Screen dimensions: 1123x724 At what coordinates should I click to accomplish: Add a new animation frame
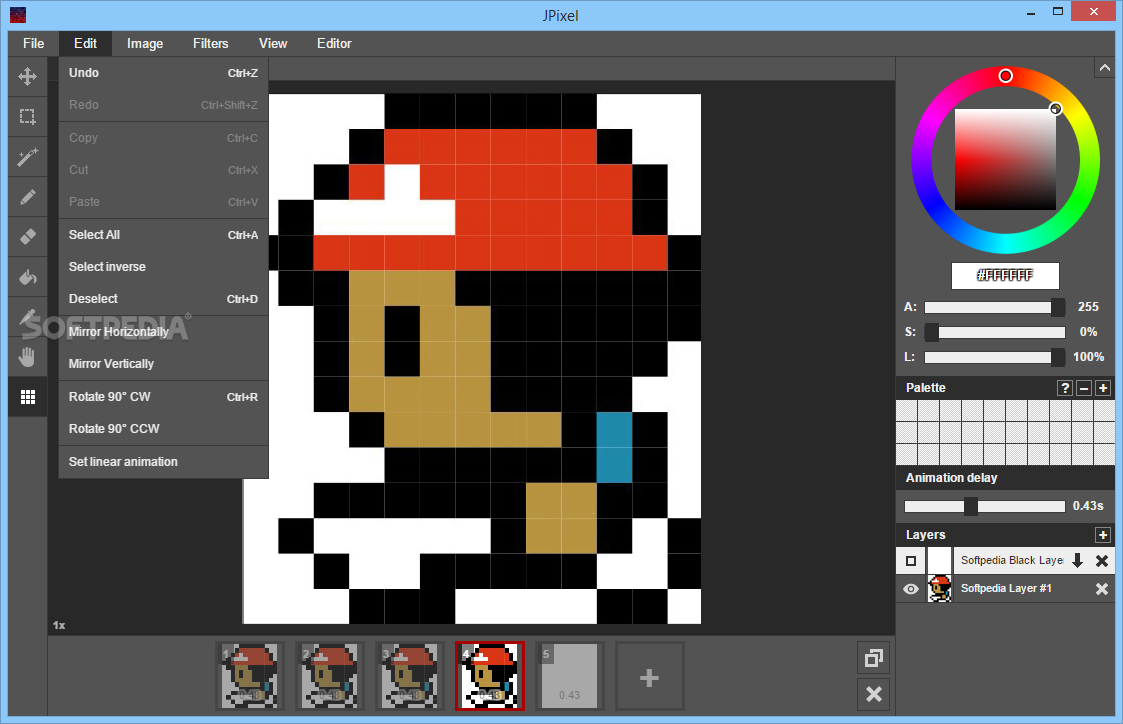[650, 677]
